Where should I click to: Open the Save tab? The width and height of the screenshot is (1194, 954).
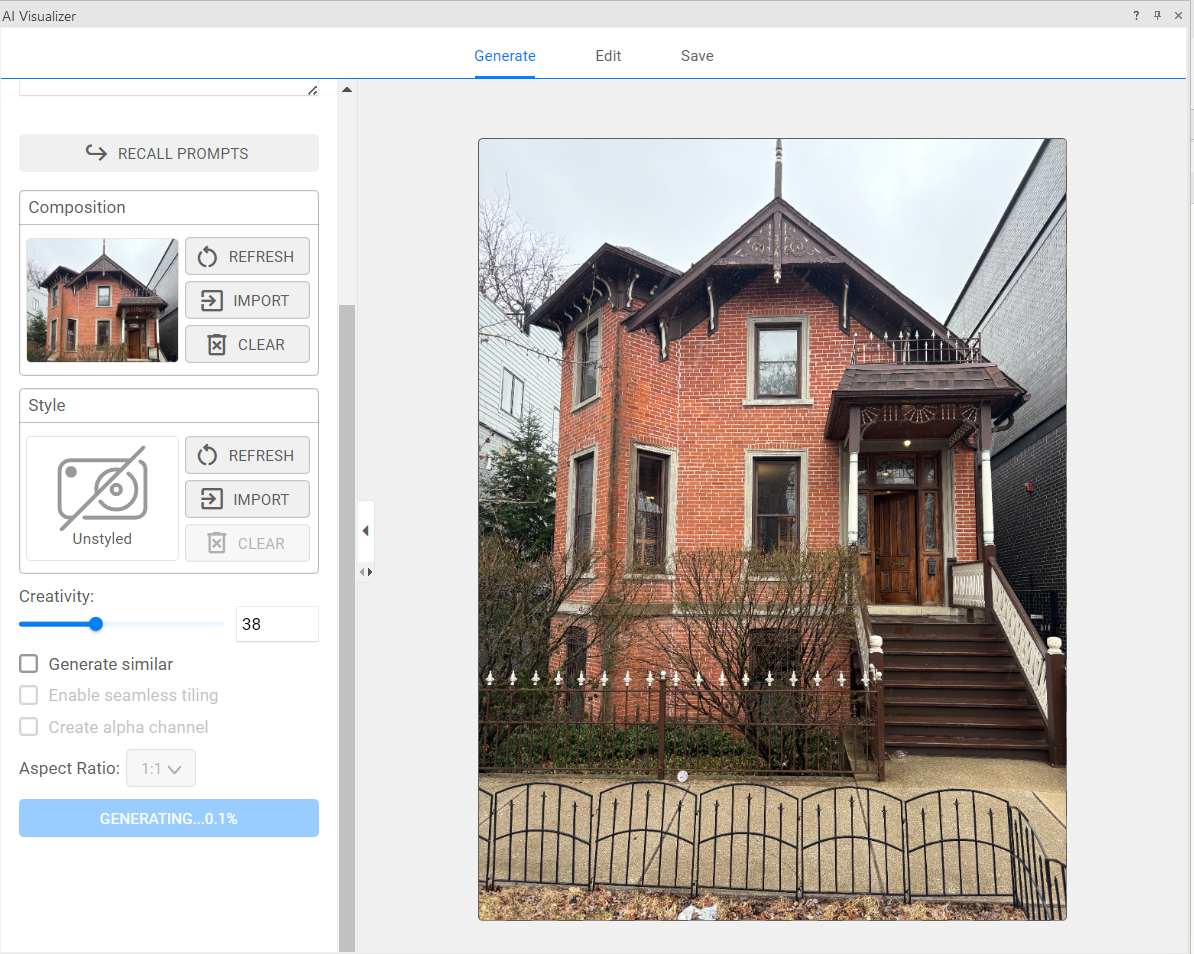click(697, 56)
